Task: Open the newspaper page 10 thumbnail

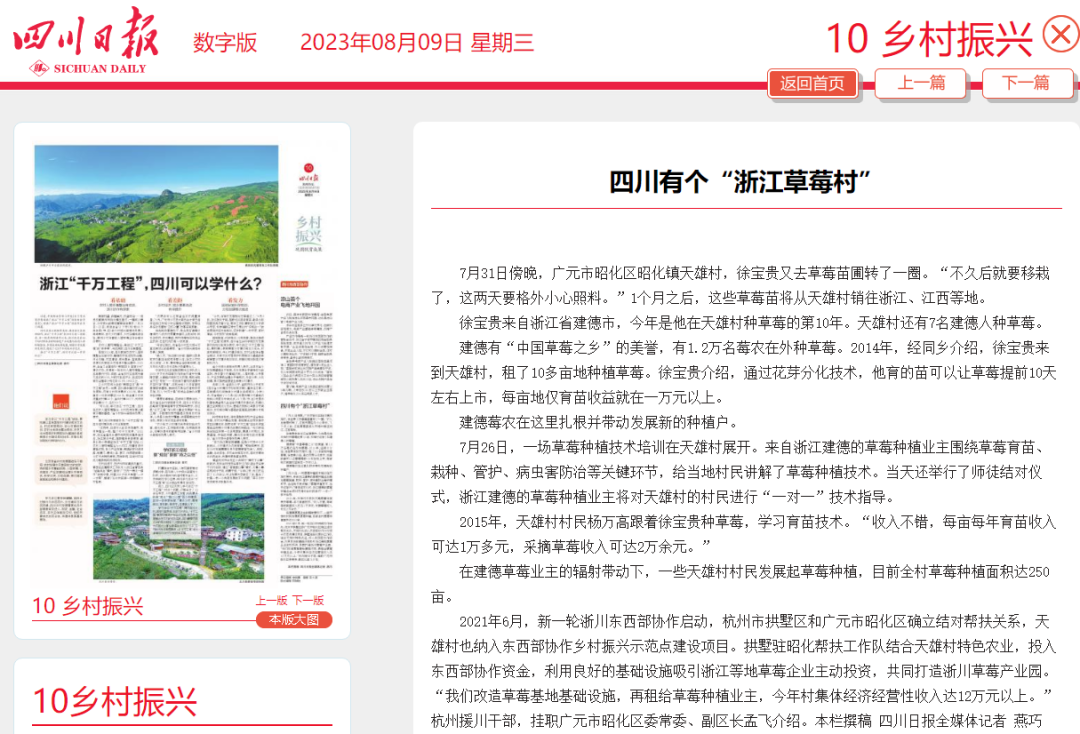Action: pyautogui.click(x=183, y=364)
